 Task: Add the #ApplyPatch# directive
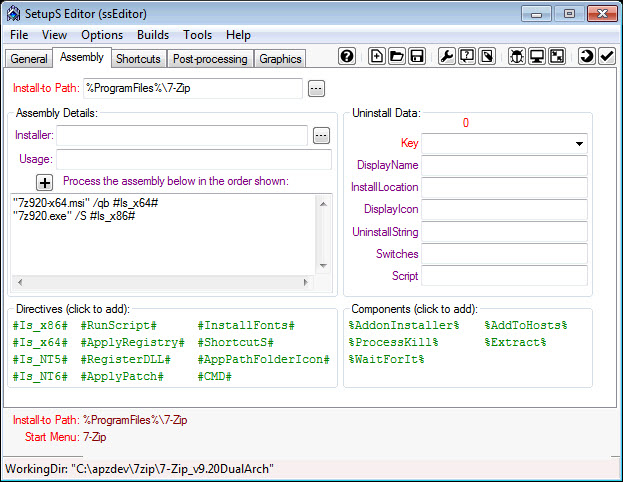pos(122,377)
